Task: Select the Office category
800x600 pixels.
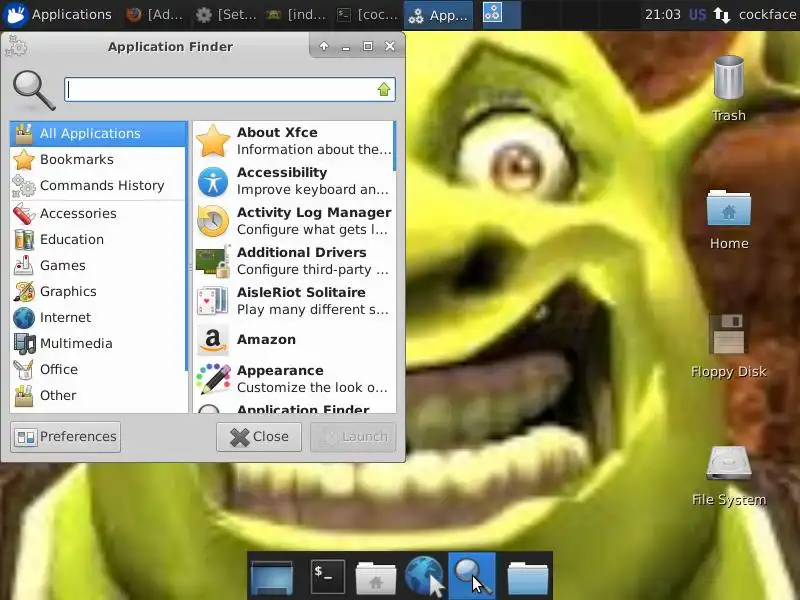Action: [x=98, y=369]
